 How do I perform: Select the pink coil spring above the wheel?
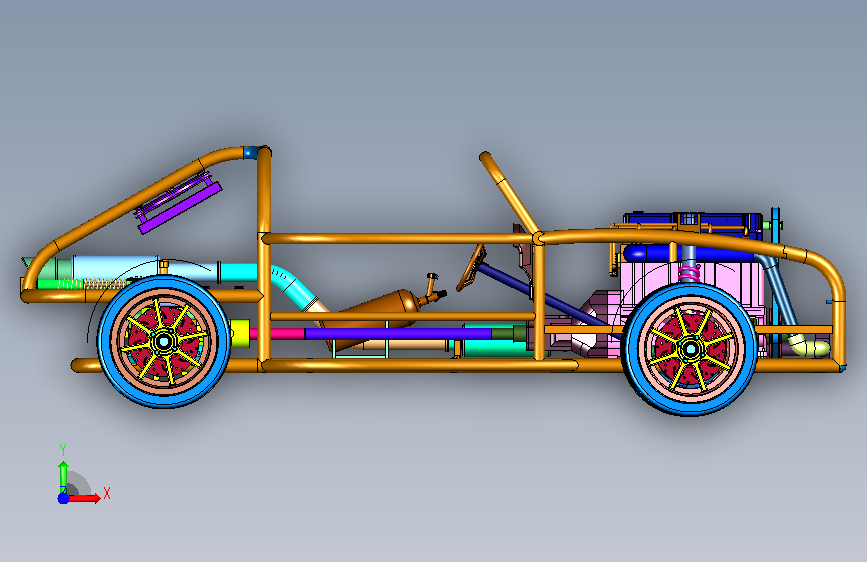pyautogui.click(x=689, y=273)
